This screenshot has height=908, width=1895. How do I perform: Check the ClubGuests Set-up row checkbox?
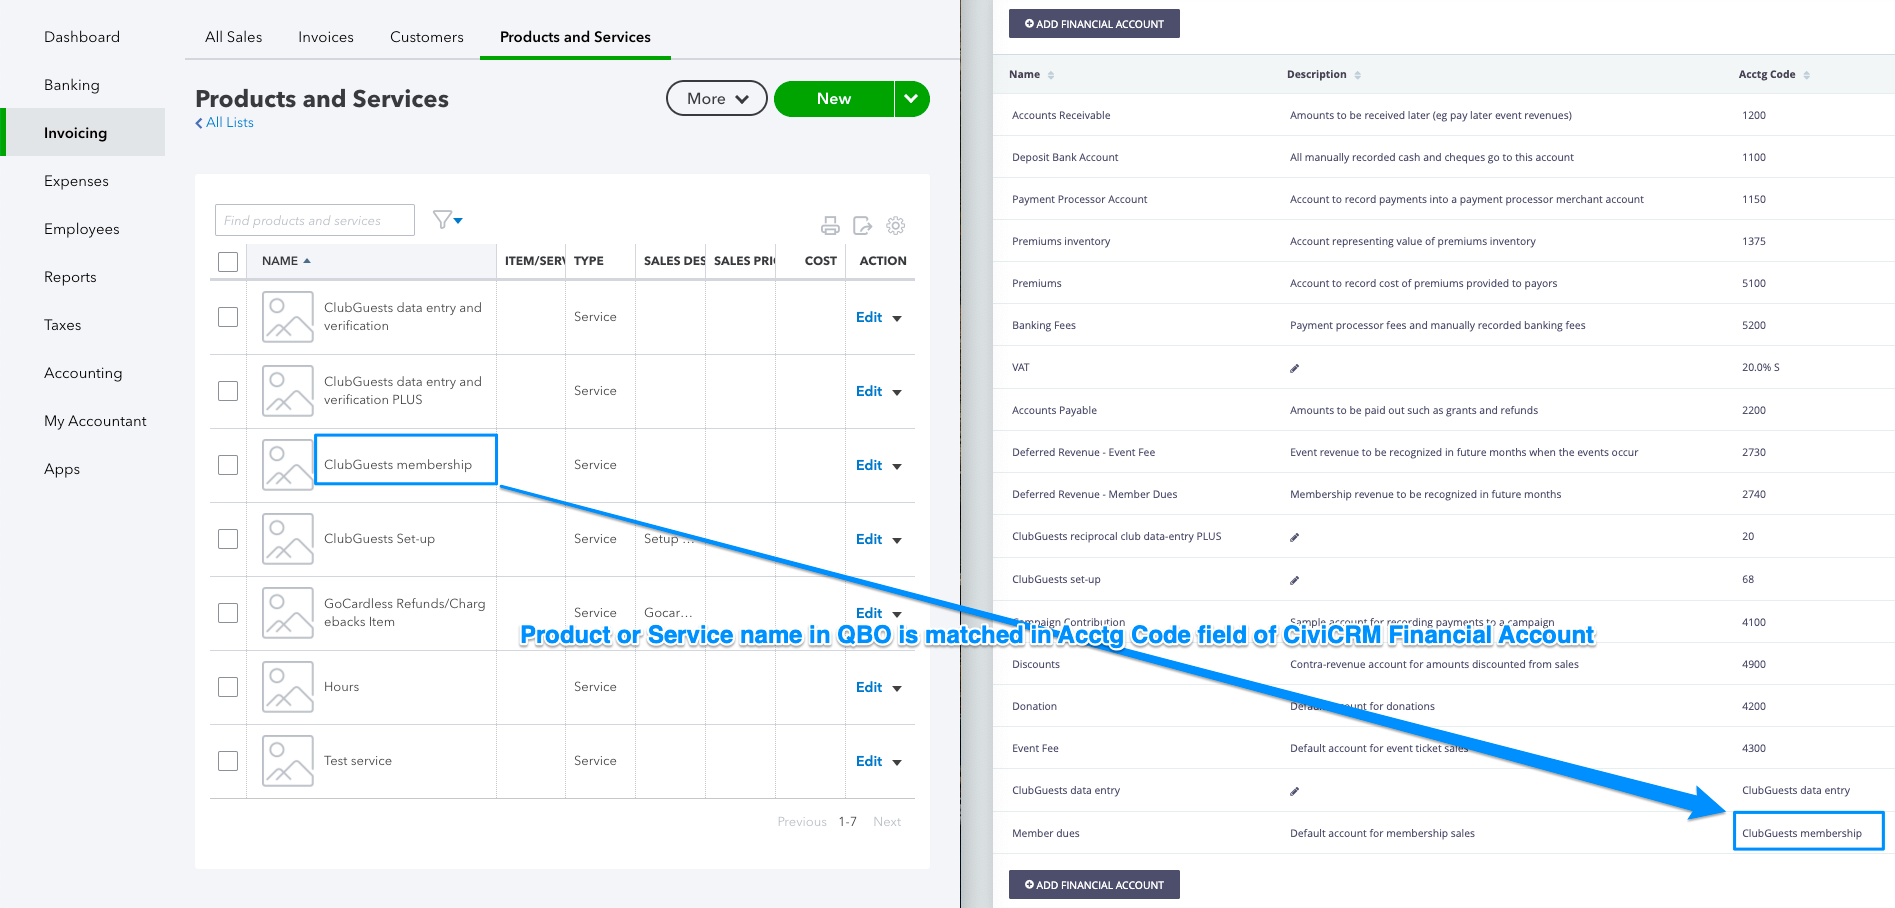tap(228, 539)
